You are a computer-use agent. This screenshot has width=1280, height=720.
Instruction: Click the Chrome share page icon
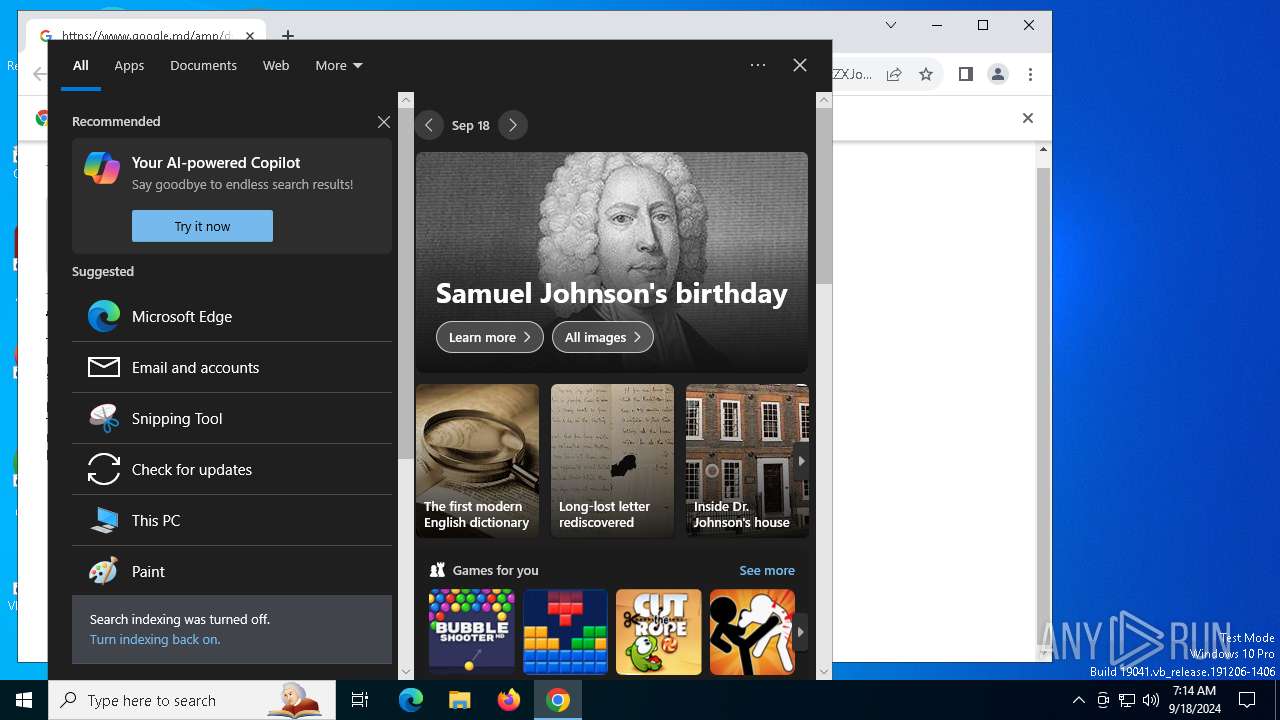click(x=894, y=74)
